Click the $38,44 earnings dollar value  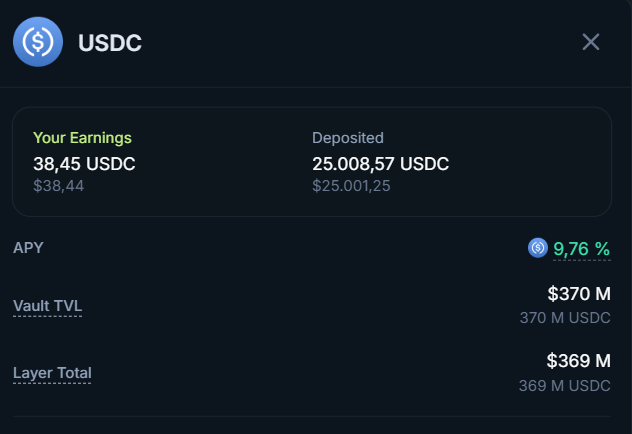click(58, 185)
